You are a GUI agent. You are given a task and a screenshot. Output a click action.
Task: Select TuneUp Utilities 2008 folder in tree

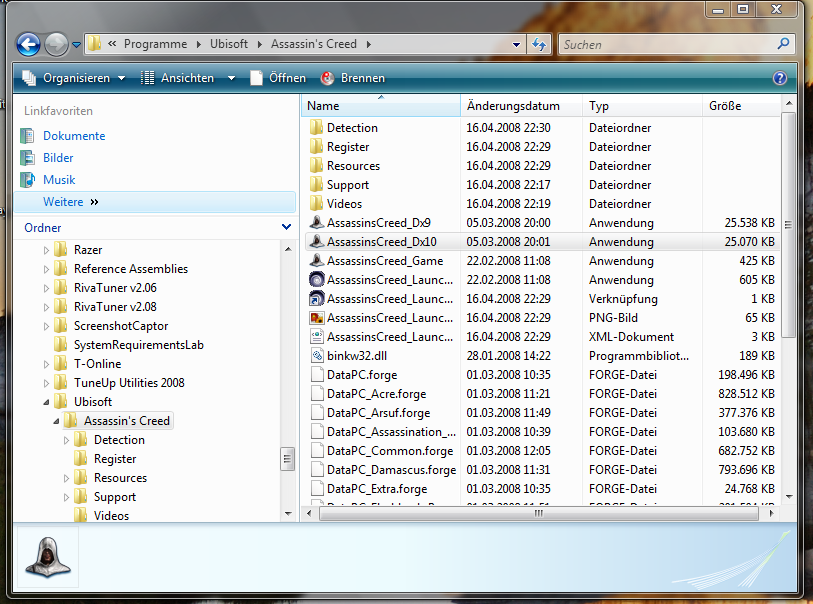[x=129, y=383]
